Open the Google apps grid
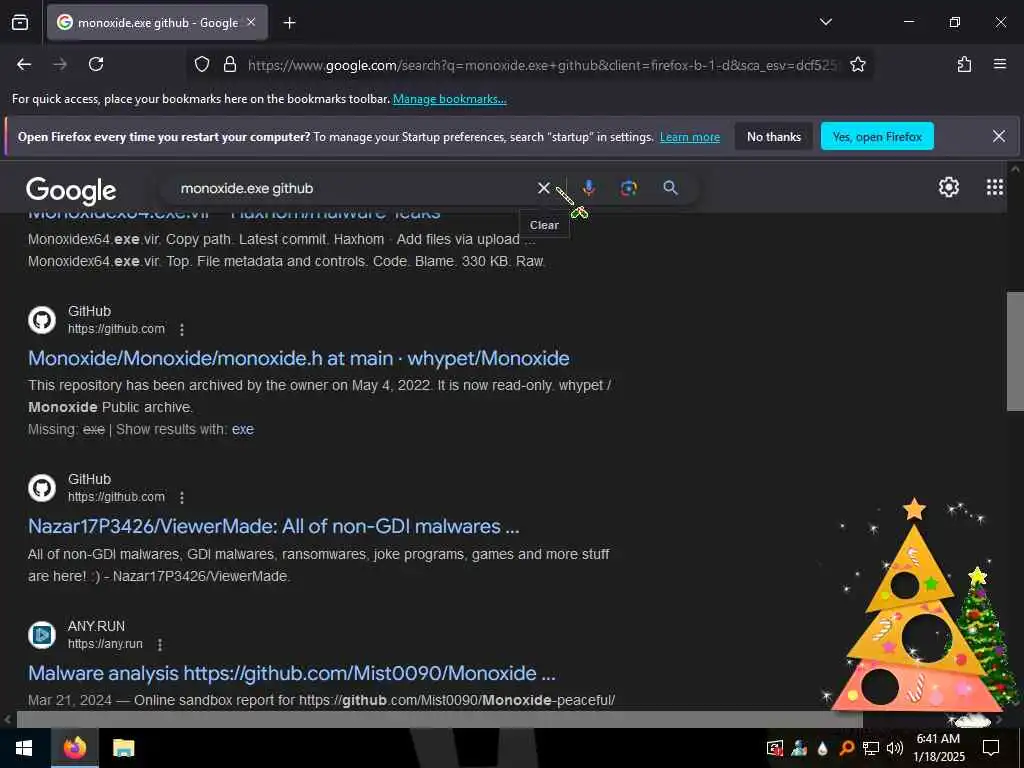This screenshot has width=1024, height=768. [x=994, y=187]
